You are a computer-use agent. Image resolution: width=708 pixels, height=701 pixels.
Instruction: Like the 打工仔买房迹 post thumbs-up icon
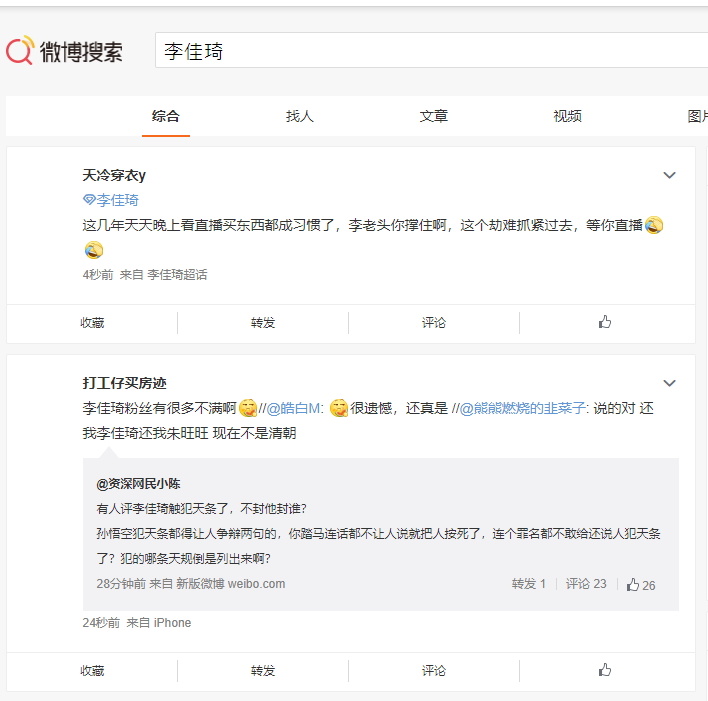click(x=605, y=670)
